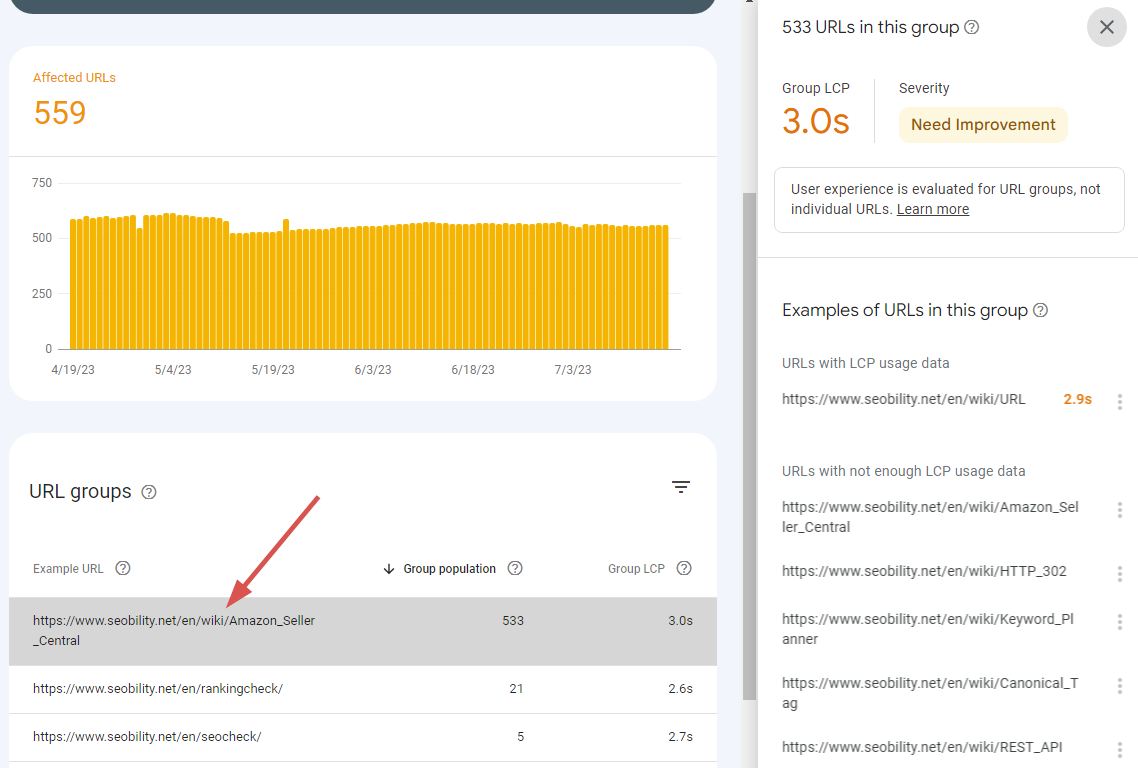The width and height of the screenshot is (1138, 768).
Task: Open filter icon in URL groups card
Action: [x=681, y=487]
